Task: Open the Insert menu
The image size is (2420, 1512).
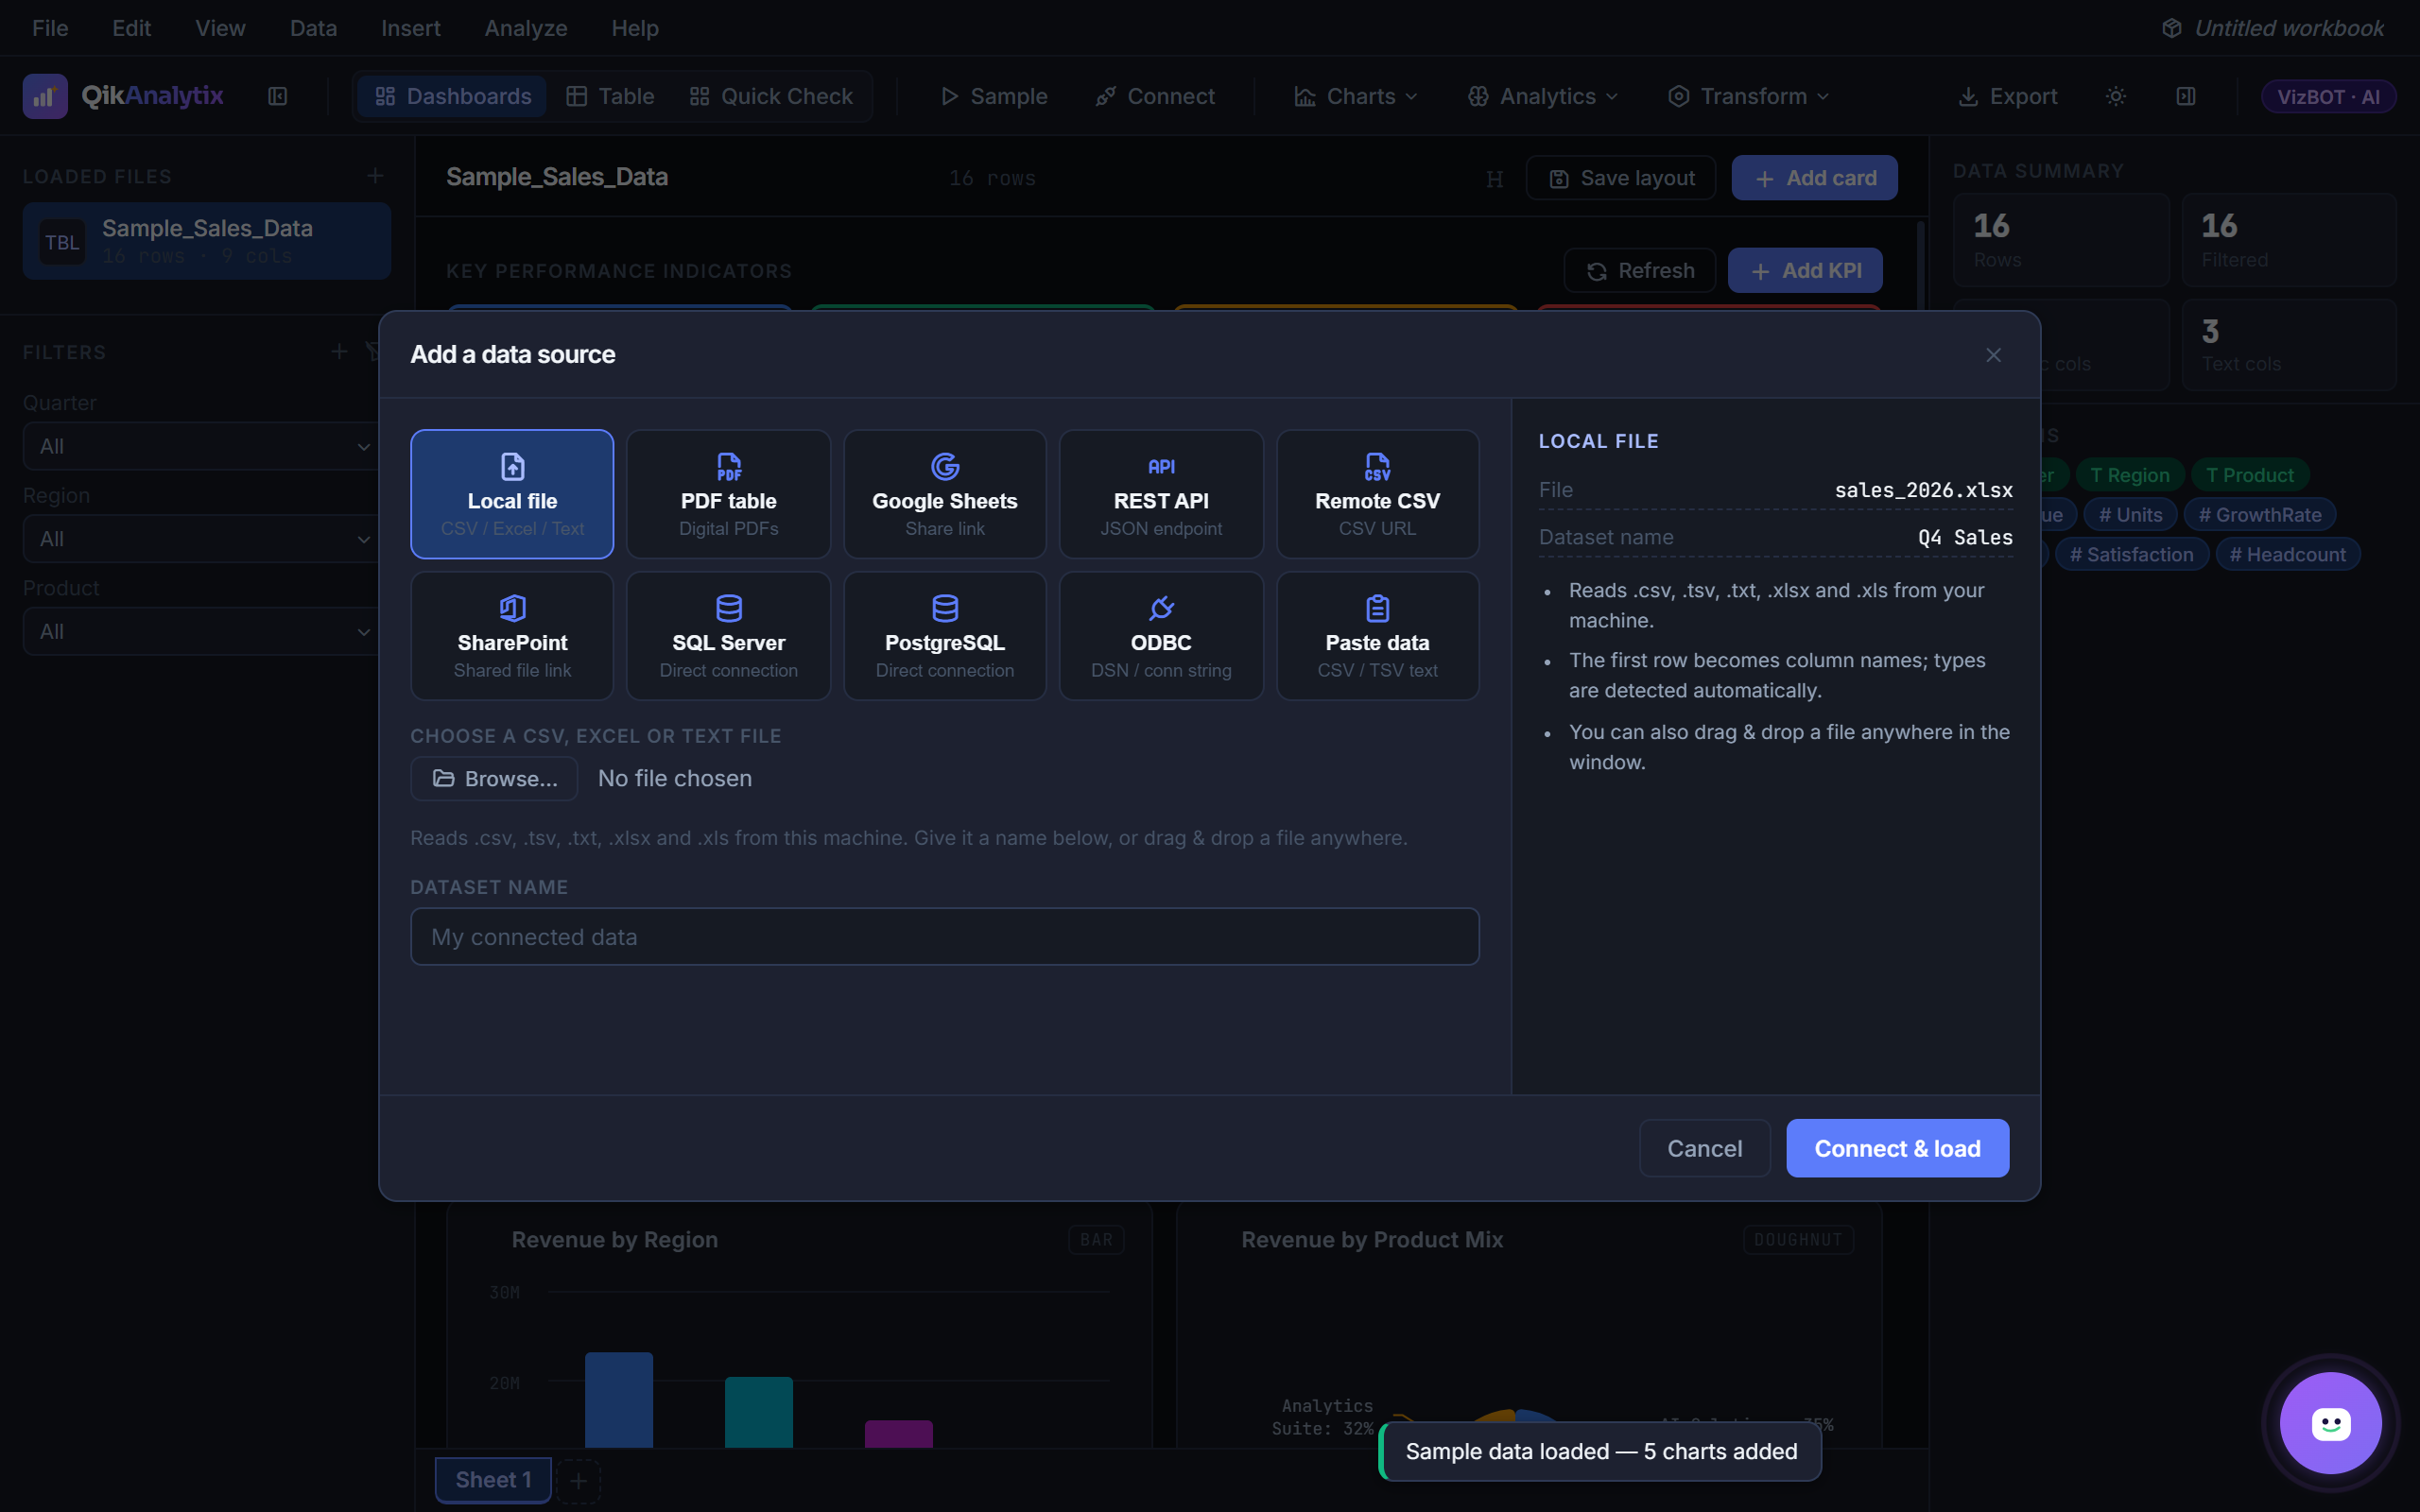Action: [x=410, y=28]
